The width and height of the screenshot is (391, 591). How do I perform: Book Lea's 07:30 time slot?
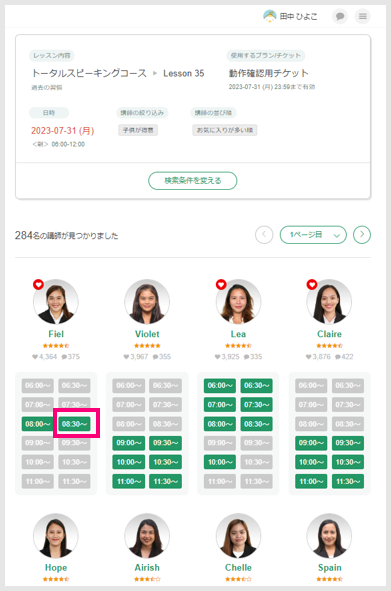tap(256, 405)
